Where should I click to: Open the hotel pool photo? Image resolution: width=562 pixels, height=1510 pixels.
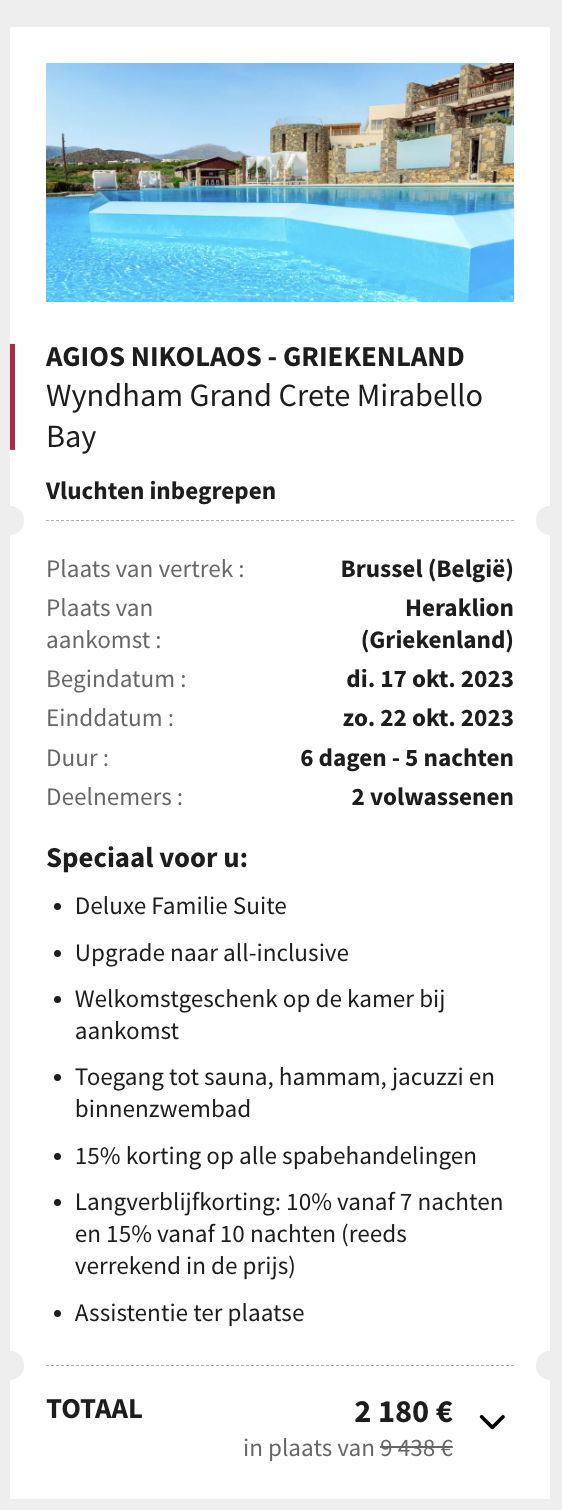(x=280, y=182)
